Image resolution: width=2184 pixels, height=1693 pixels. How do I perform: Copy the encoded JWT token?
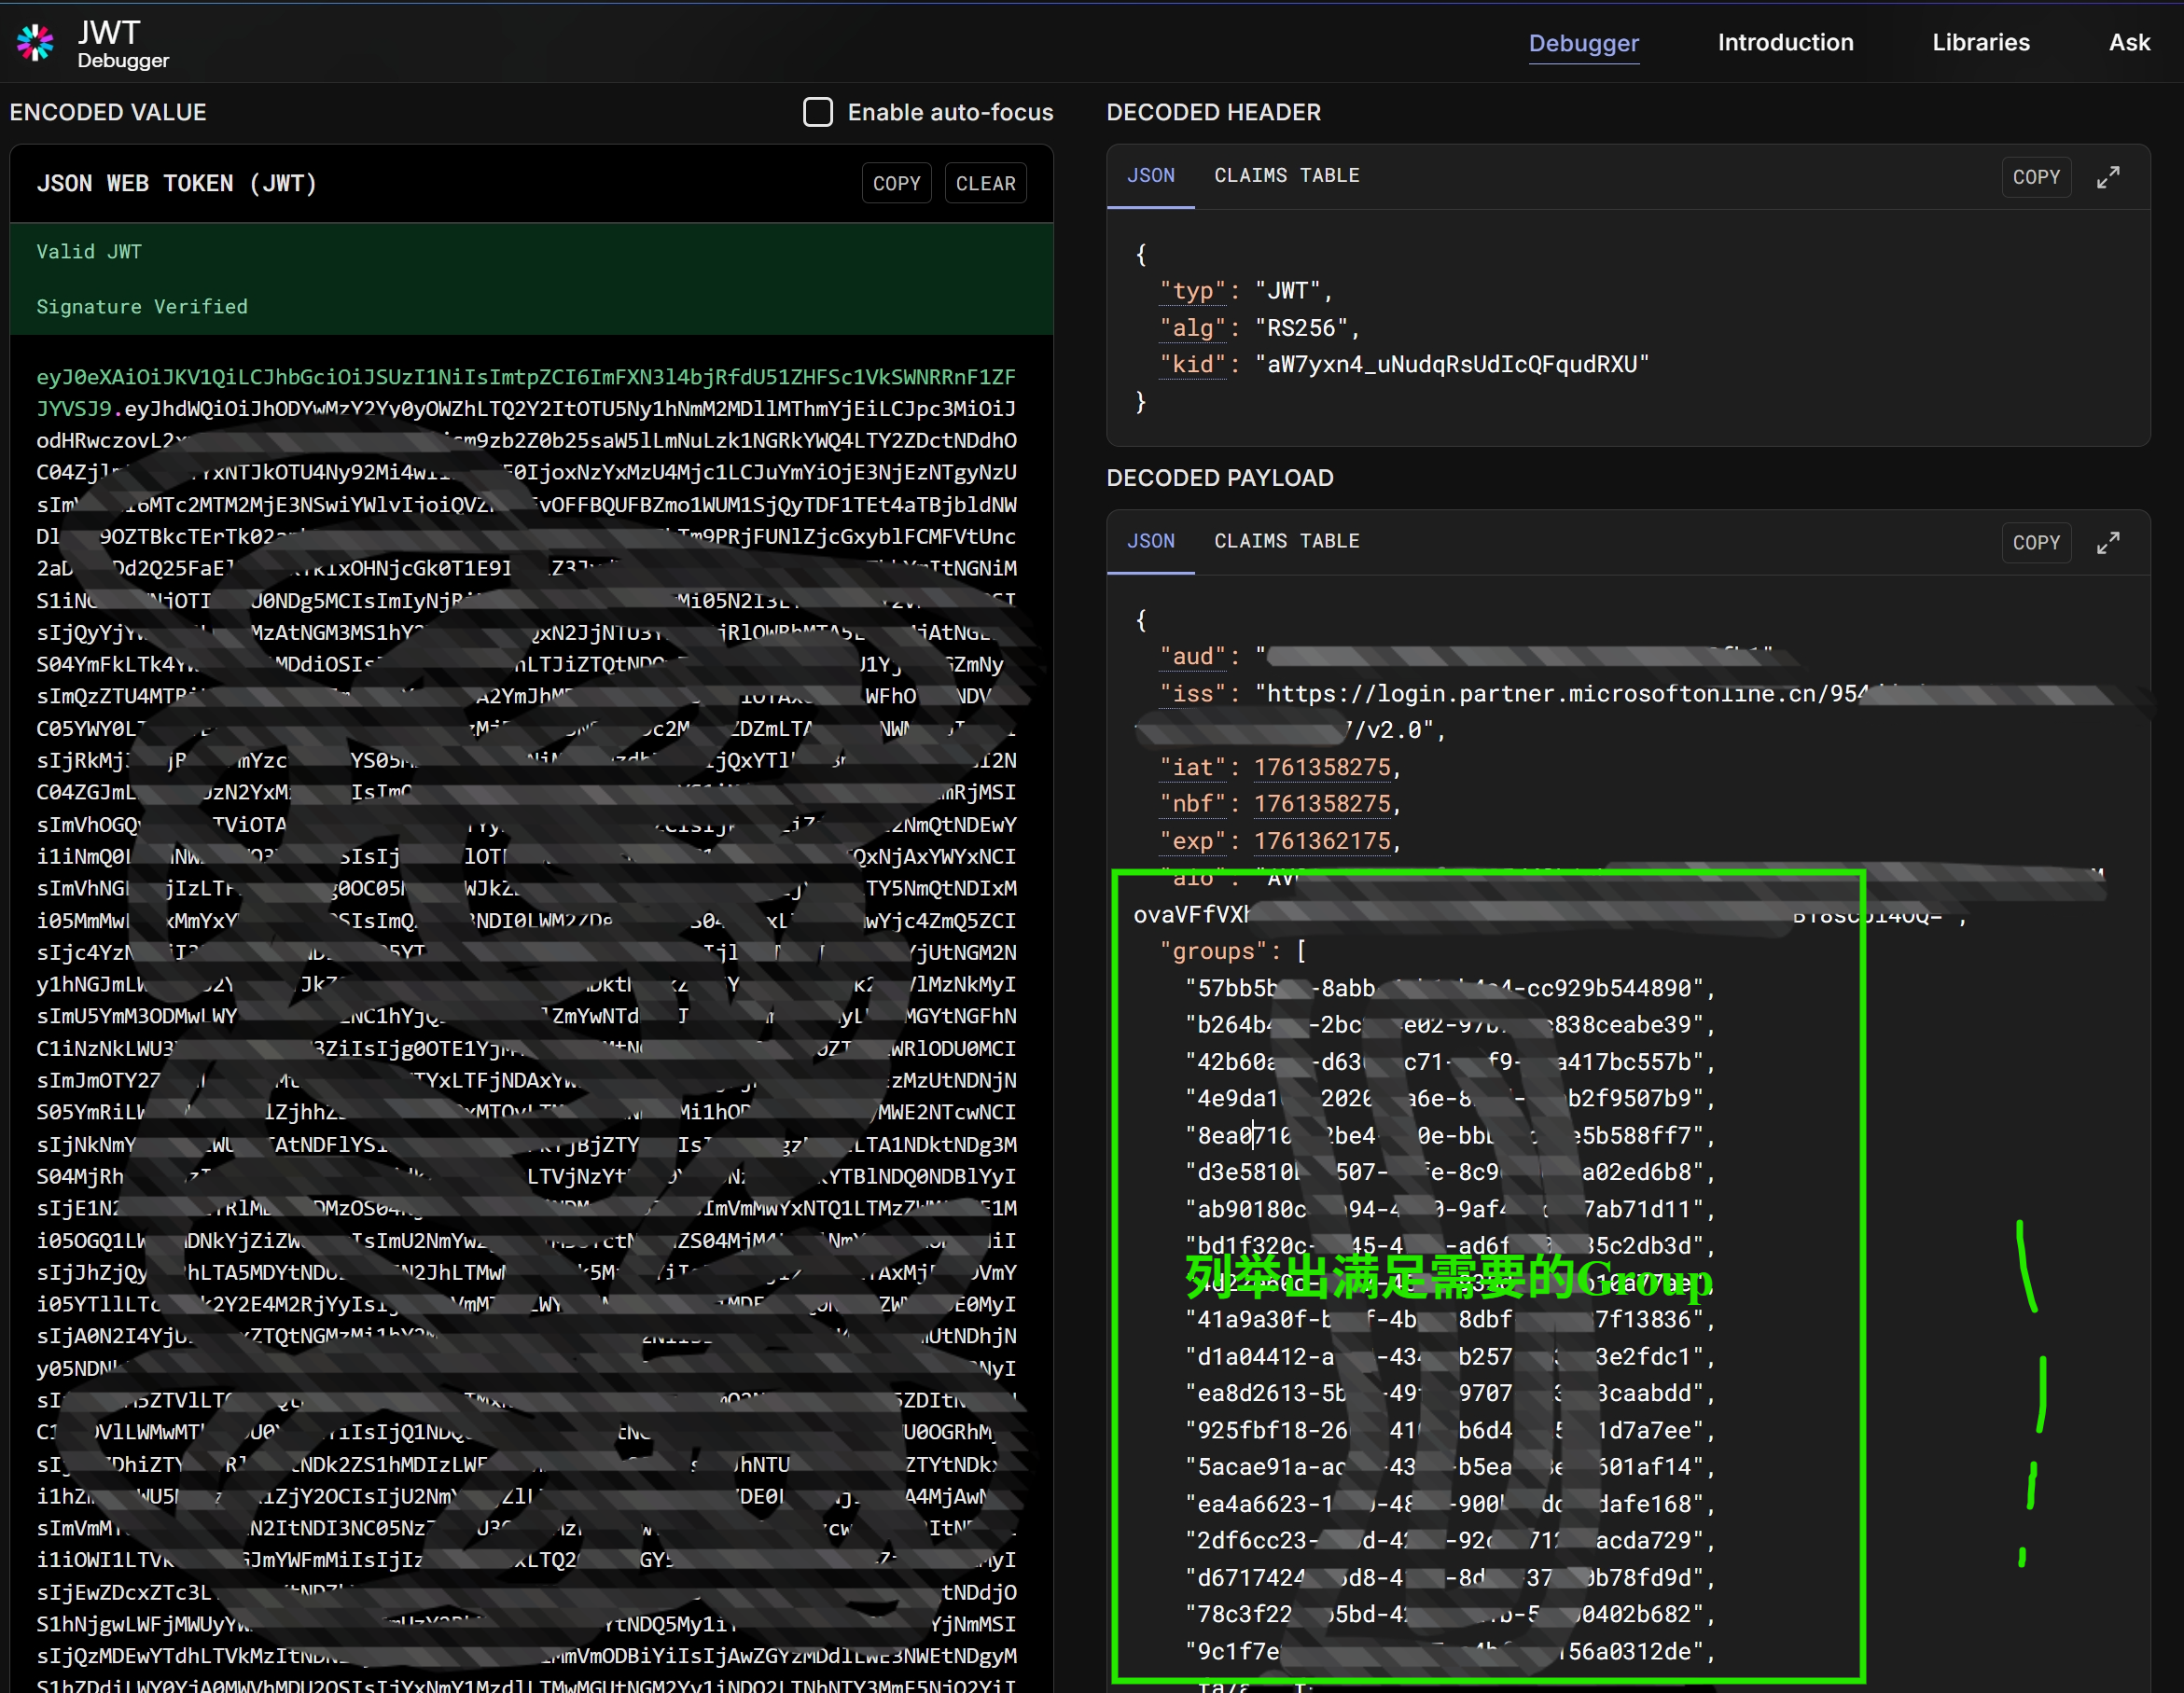point(895,183)
